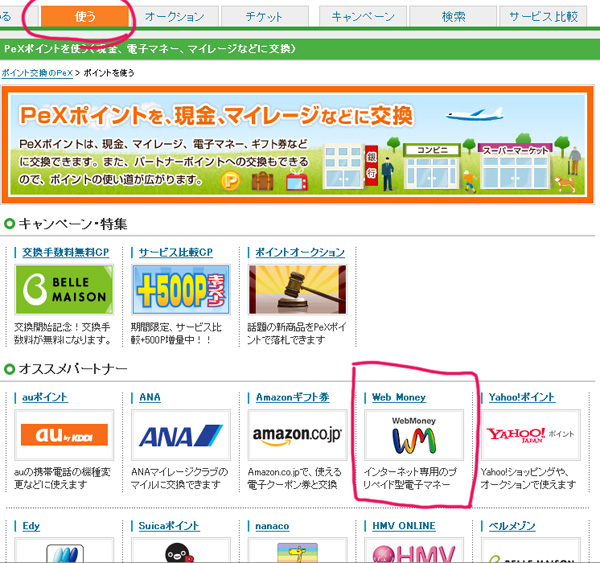Image resolution: width=600 pixels, height=563 pixels.
Task: Open the auポイント link
Action: [x=45, y=397]
